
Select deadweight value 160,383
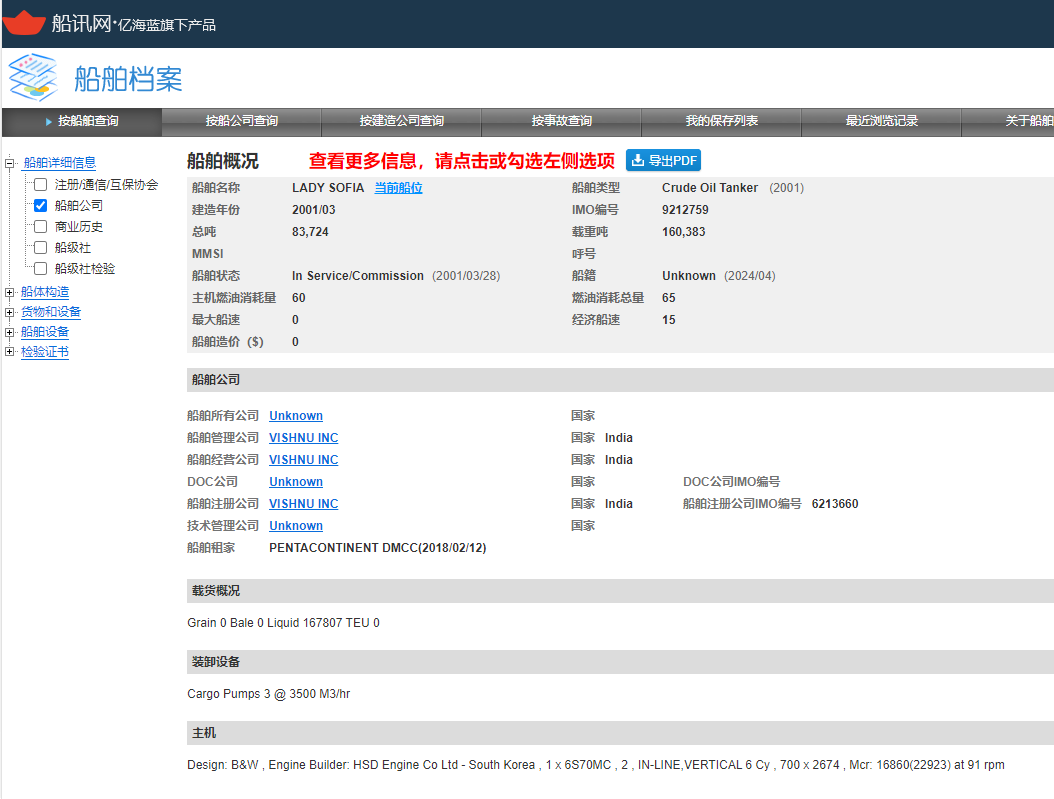click(x=684, y=232)
